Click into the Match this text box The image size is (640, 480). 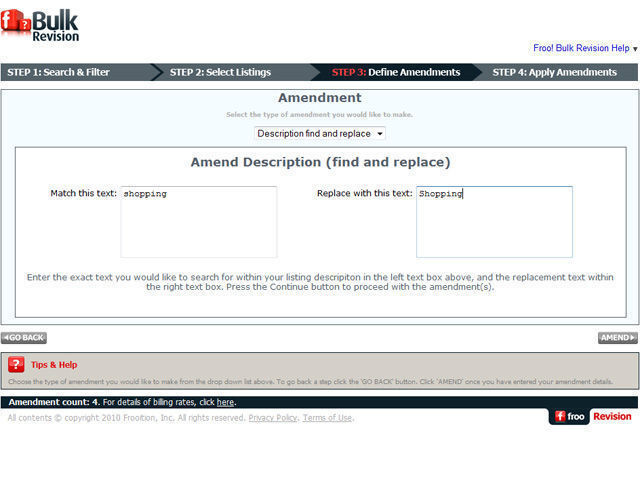199,222
